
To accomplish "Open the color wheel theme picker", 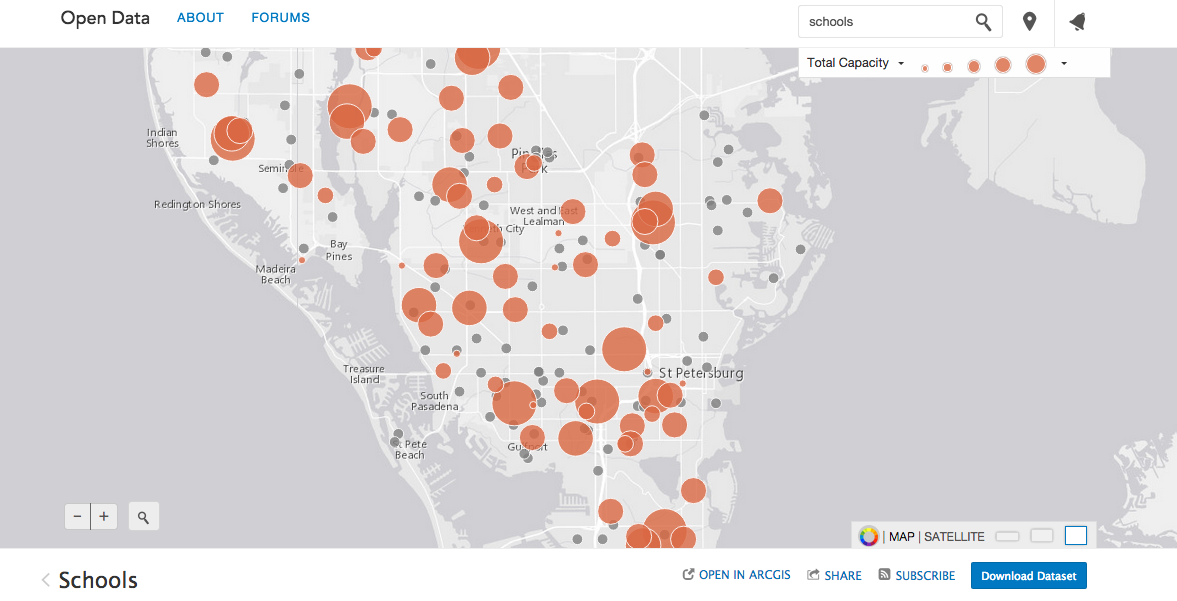I will tap(868, 536).
